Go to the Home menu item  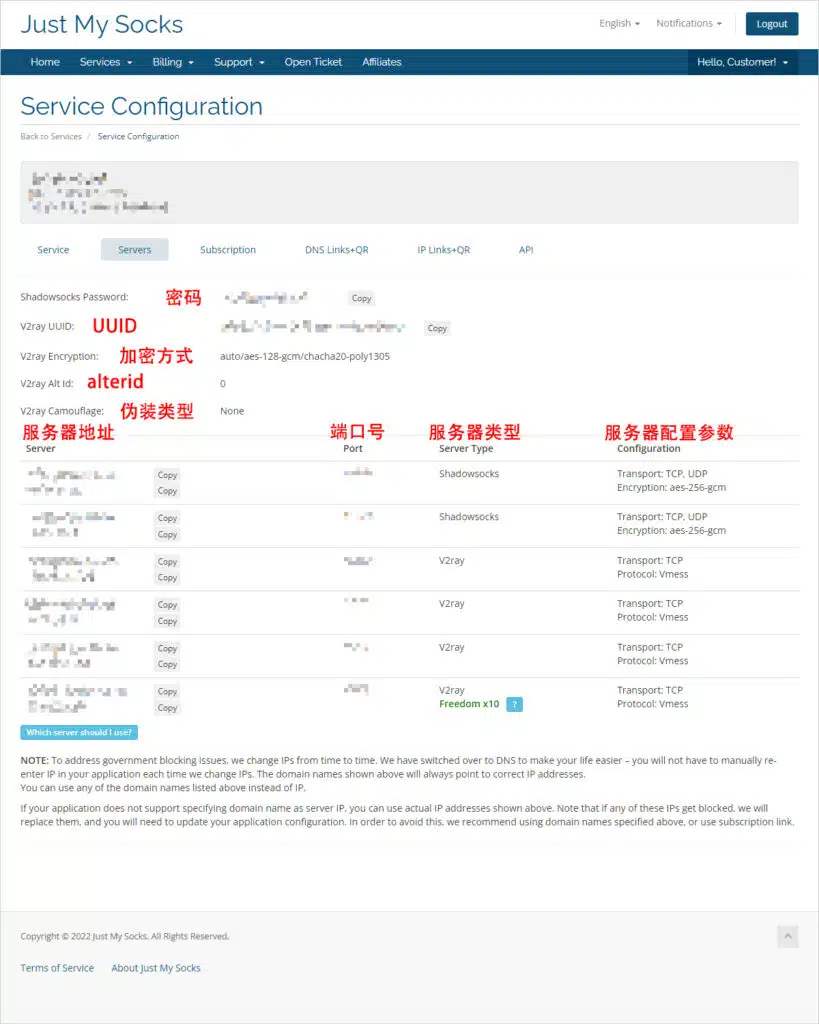[x=45, y=62]
